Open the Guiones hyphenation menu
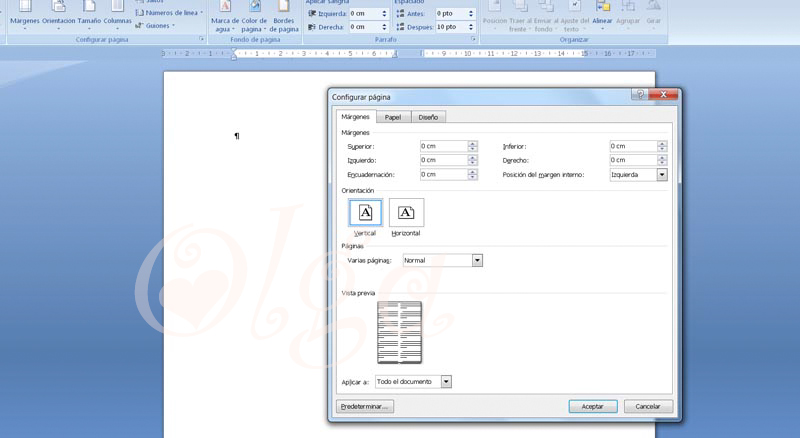Screen dimensions: 800x438 coord(155,26)
